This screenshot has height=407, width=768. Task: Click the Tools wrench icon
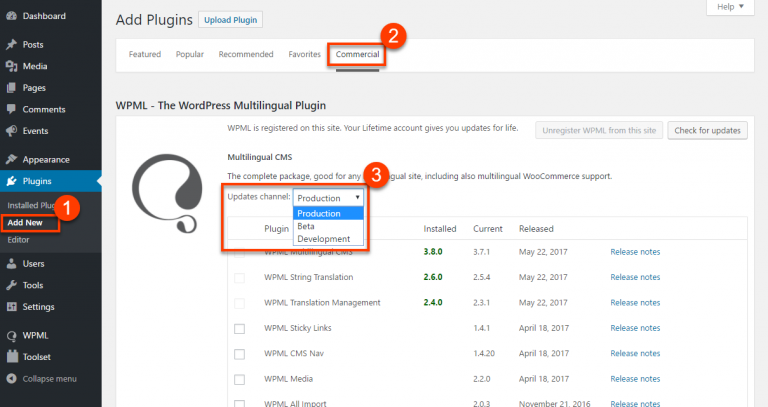point(11,285)
